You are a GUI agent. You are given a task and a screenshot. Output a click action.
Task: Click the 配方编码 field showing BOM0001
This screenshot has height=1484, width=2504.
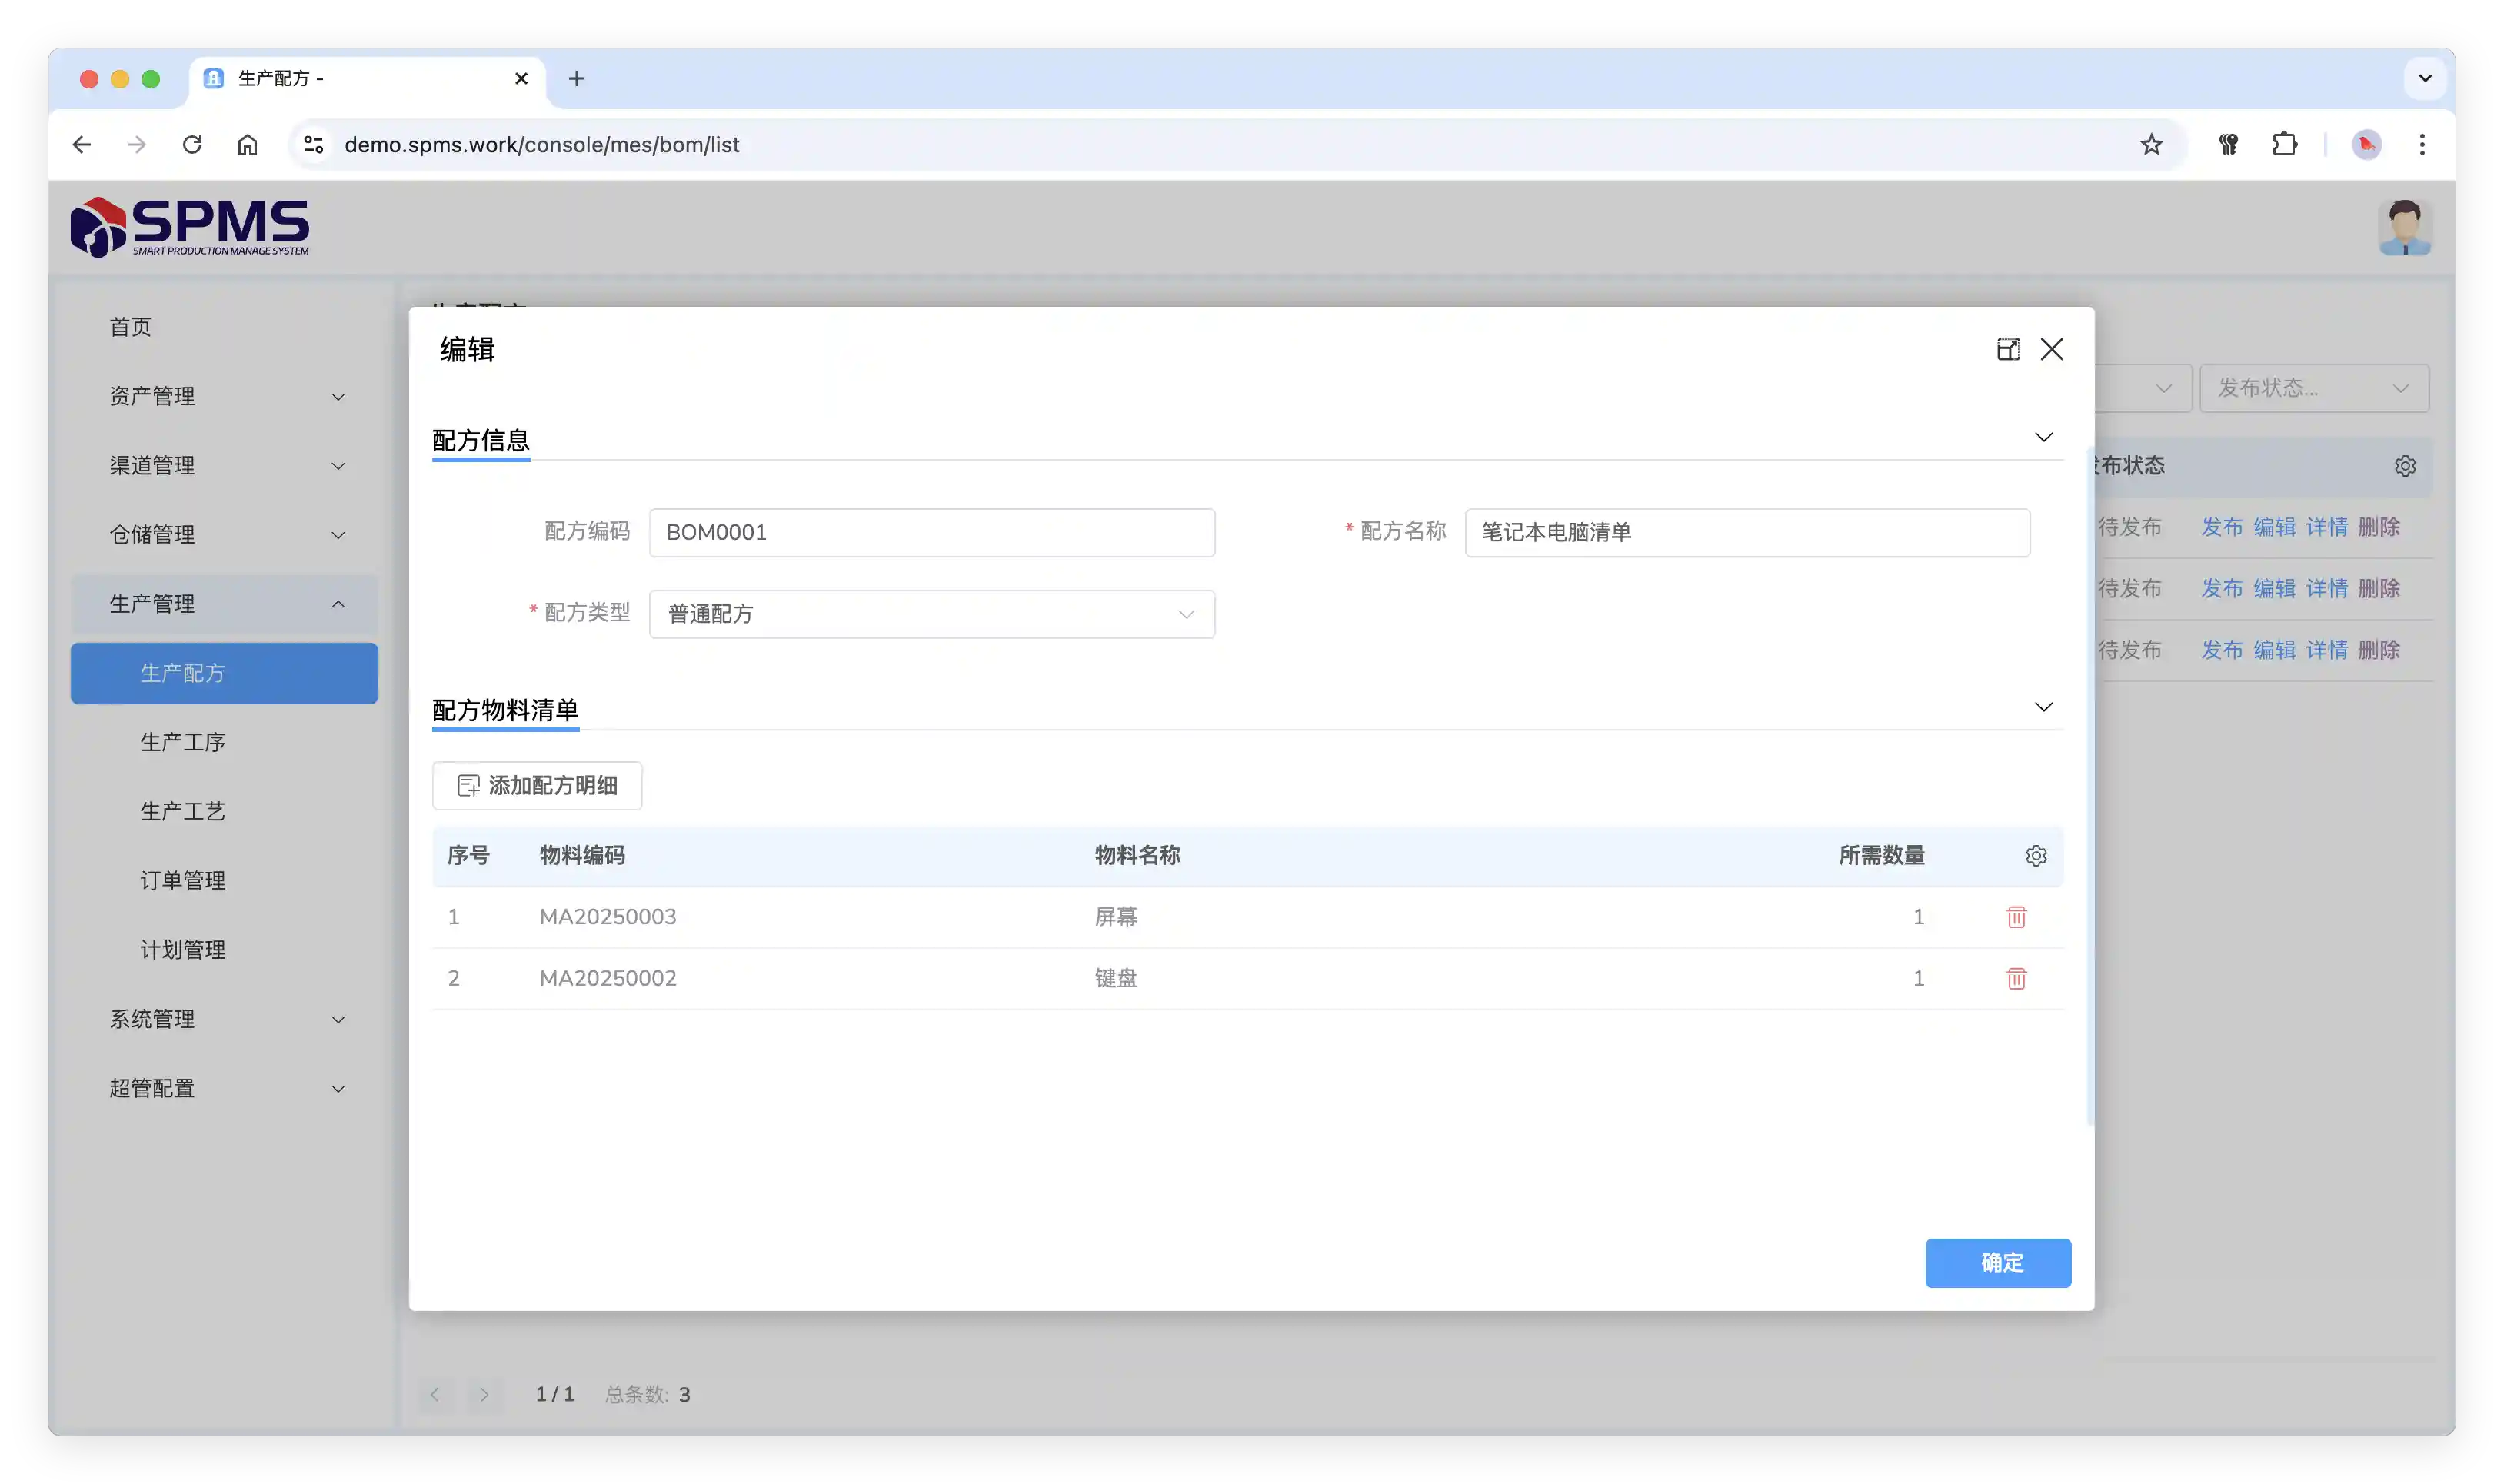pos(931,533)
